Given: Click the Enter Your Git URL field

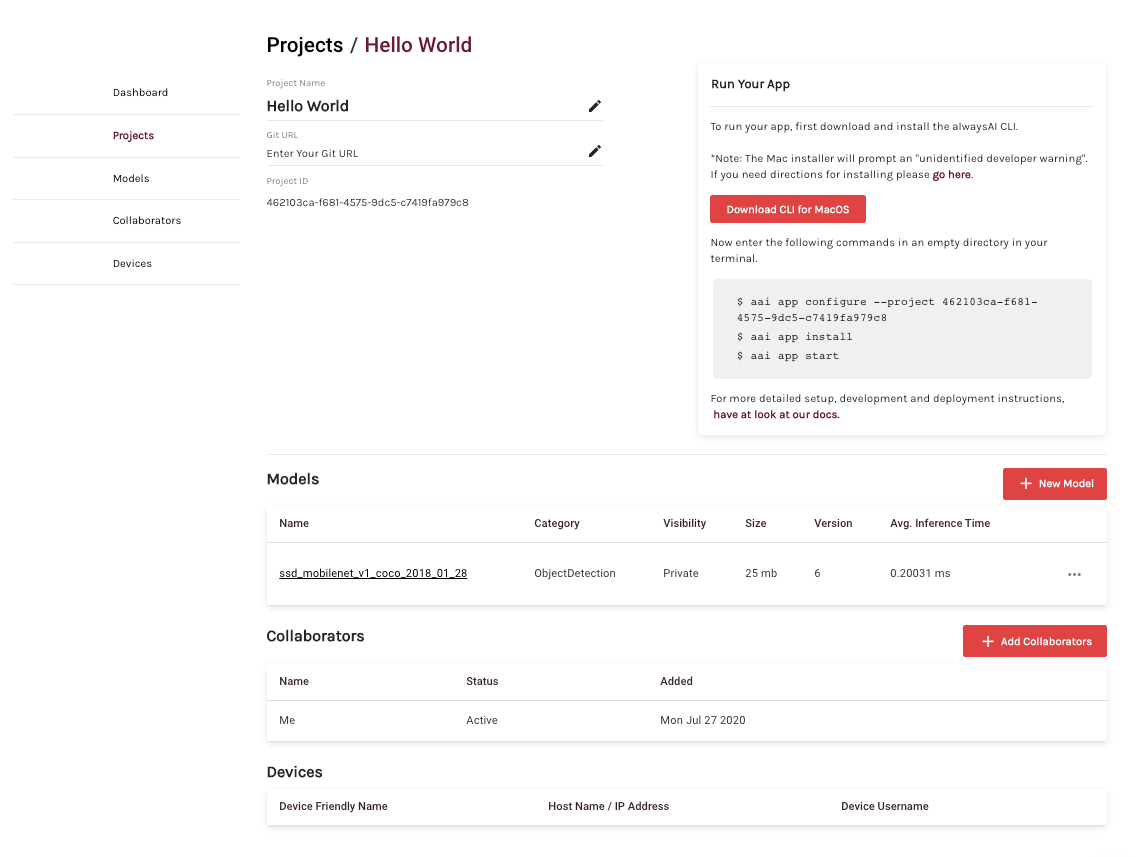Looking at the screenshot, I should pyautogui.click(x=420, y=154).
